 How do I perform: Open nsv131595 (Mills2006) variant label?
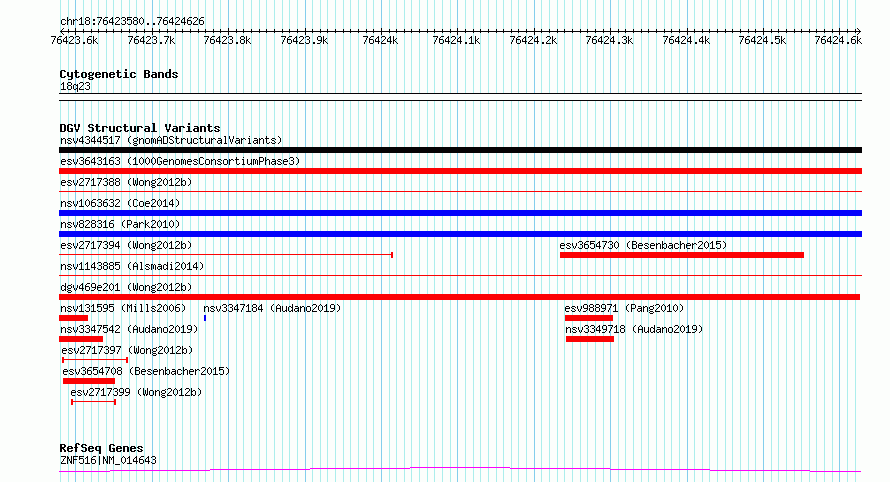click(123, 308)
